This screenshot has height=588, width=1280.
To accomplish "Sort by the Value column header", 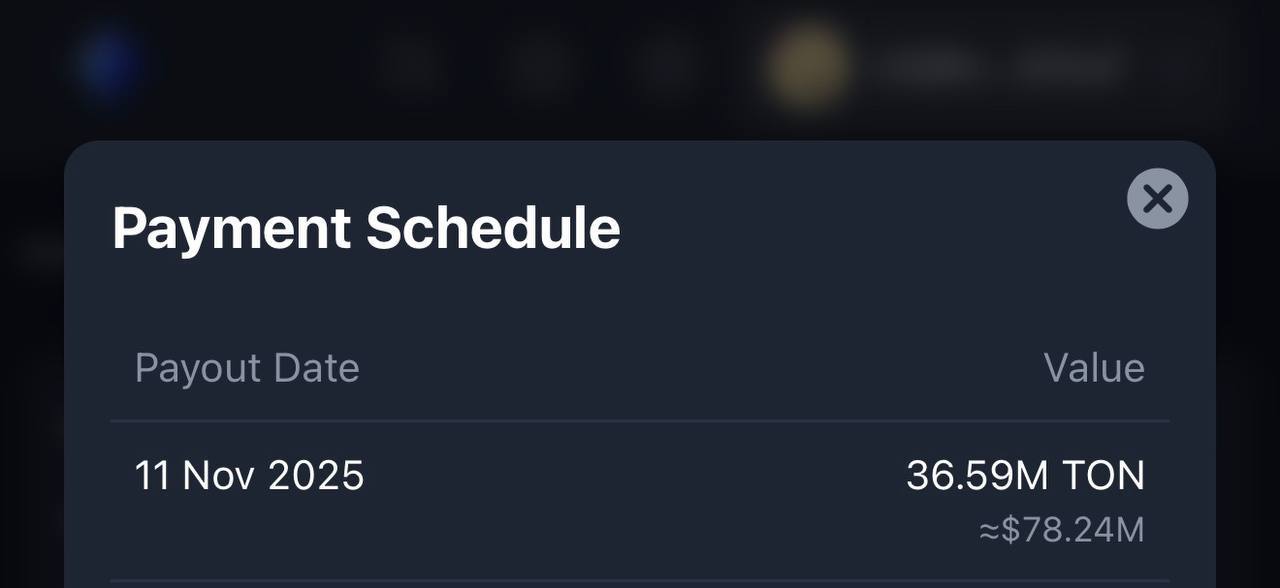I will point(1094,368).
